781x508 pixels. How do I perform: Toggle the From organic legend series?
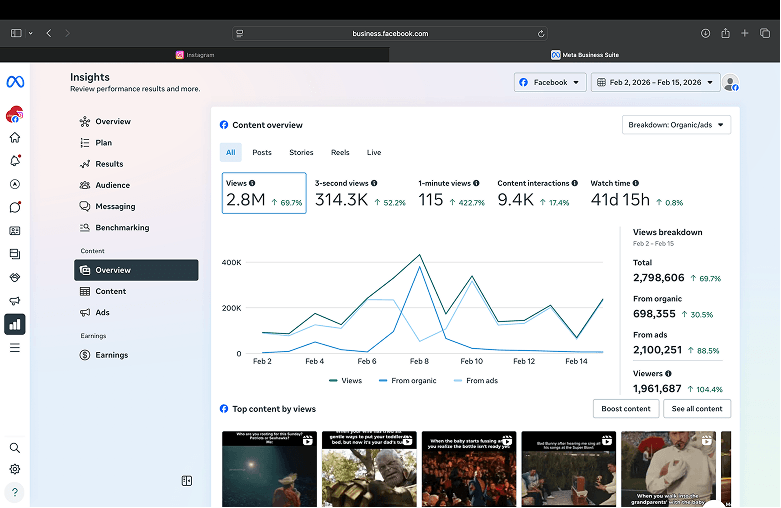[408, 381]
